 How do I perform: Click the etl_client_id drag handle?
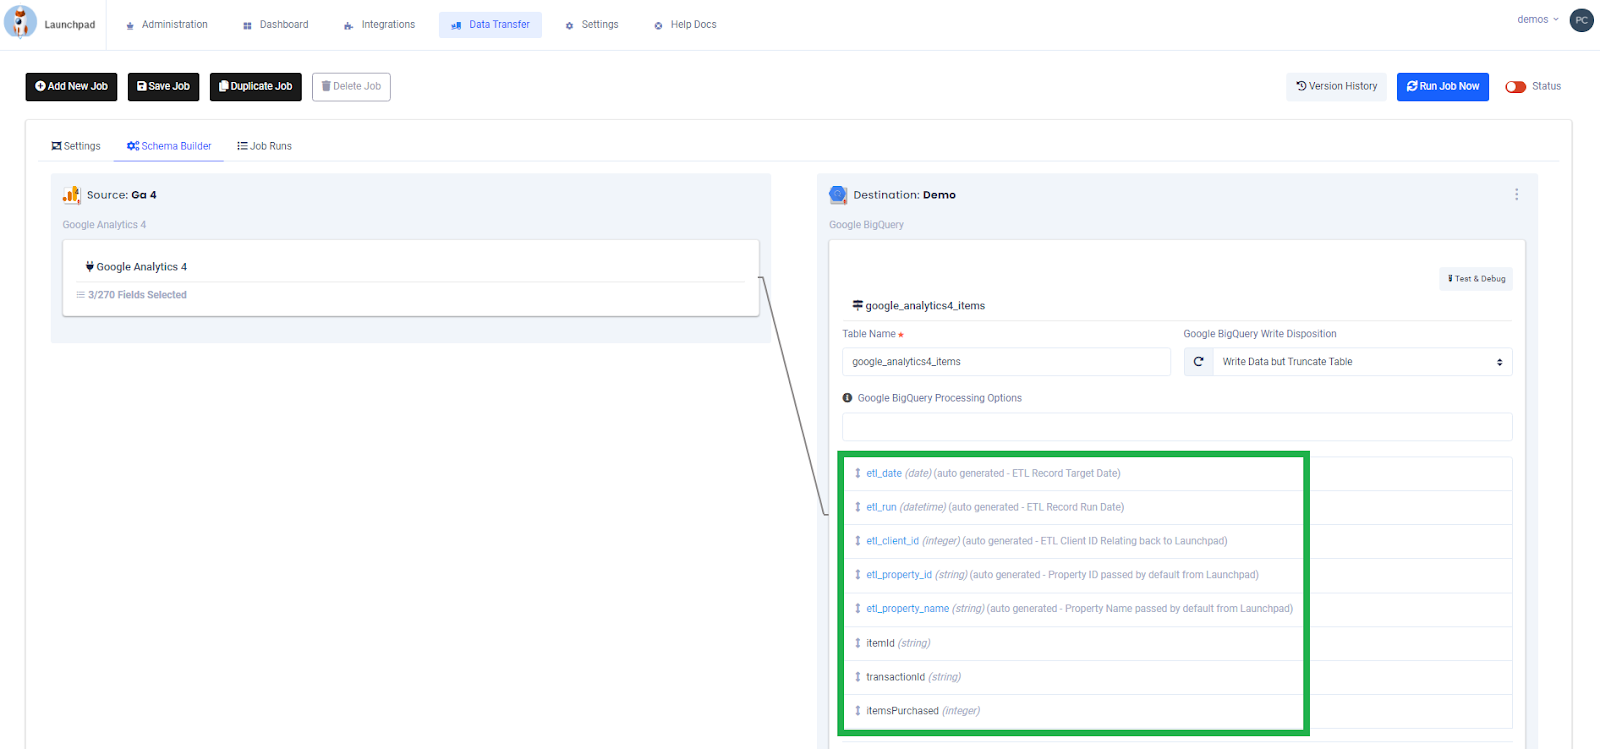(x=858, y=541)
